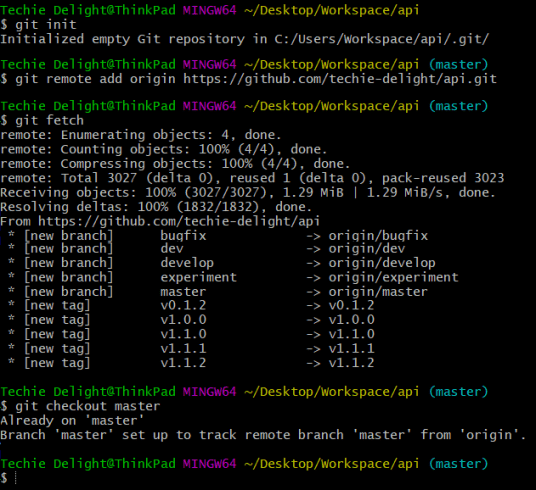Click the 'experiment' branch name in the middle column

coord(199,277)
